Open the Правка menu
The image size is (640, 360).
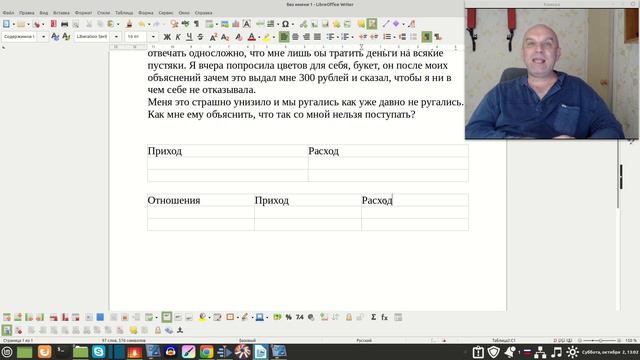(27, 13)
